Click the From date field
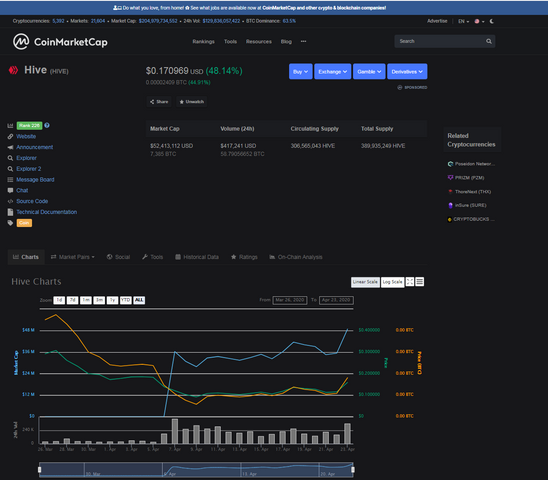 (290, 300)
